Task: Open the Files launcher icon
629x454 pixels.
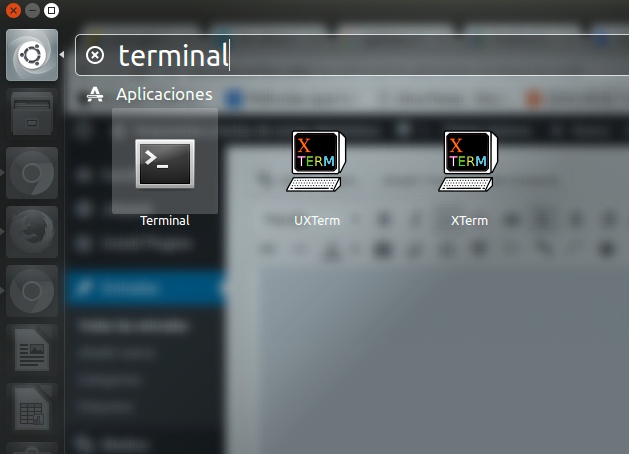Action: [32, 114]
